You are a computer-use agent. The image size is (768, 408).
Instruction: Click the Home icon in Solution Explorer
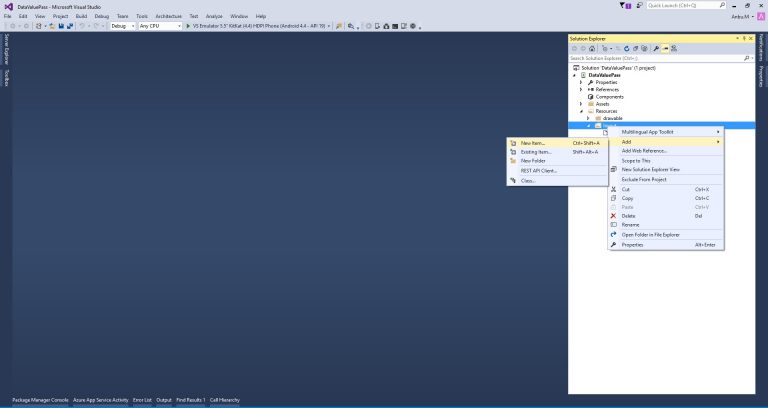coord(592,48)
